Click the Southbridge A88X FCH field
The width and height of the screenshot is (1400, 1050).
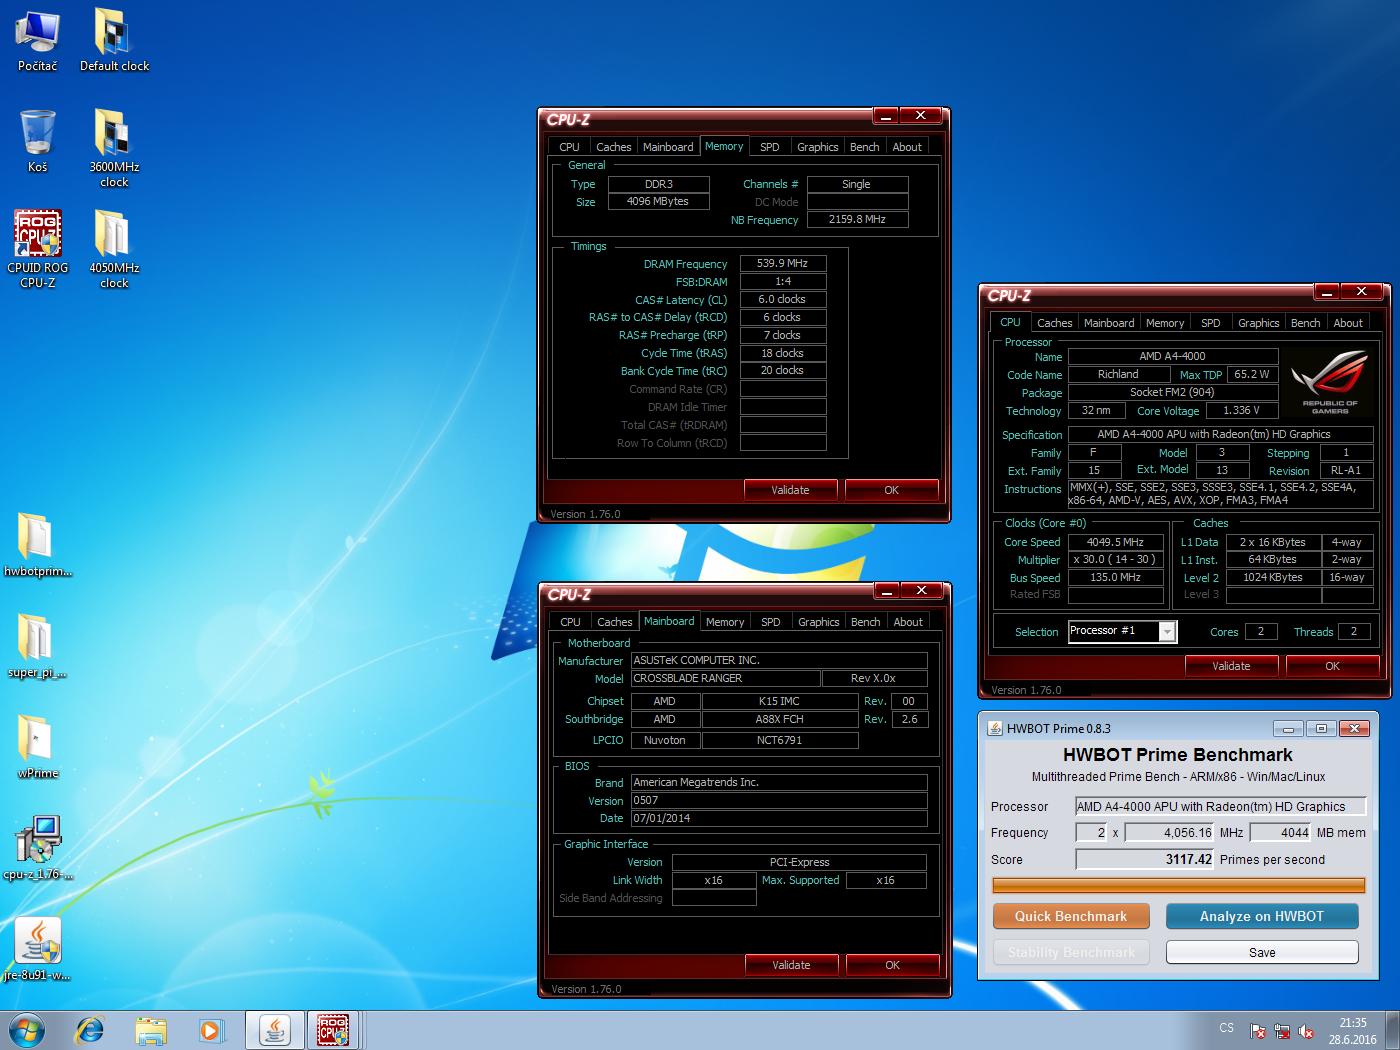pos(780,719)
